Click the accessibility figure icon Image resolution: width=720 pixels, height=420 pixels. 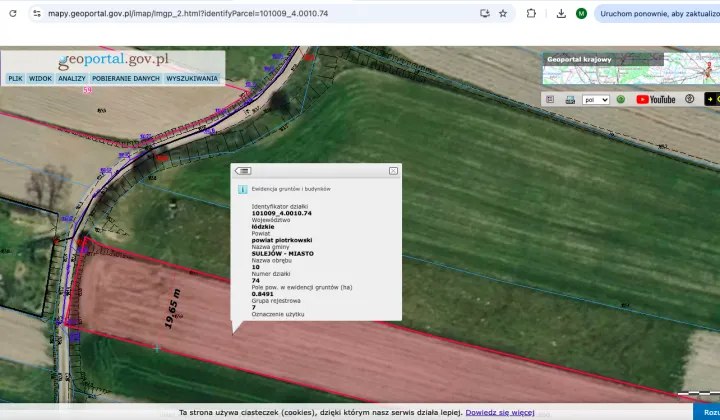coord(689,99)
